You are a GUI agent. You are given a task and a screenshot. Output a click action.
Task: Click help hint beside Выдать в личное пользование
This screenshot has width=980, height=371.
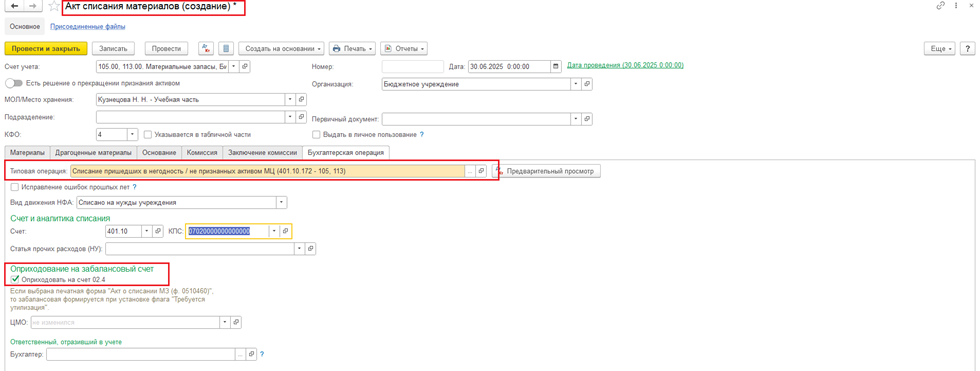(x=422, y=134)
